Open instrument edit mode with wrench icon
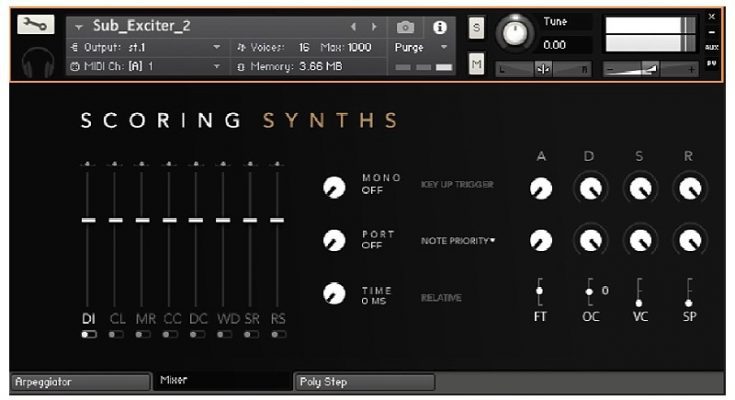Screen dimensions: 735x400 (36, 27)
